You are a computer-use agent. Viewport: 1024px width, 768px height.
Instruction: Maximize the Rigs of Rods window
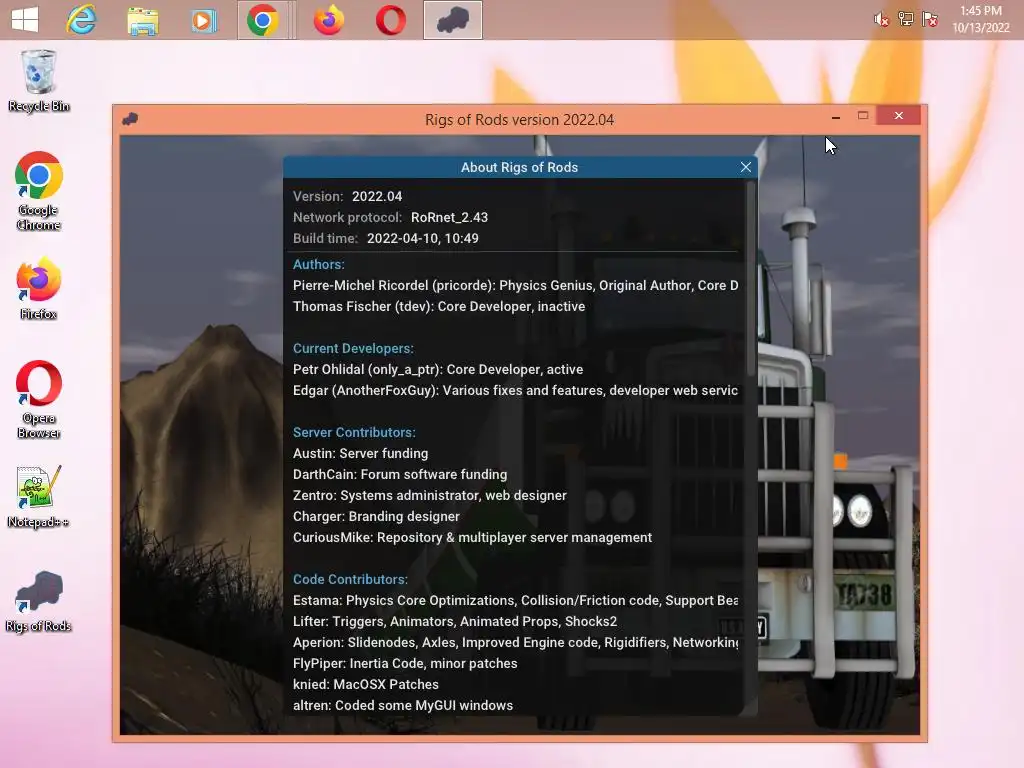(863, 116)
